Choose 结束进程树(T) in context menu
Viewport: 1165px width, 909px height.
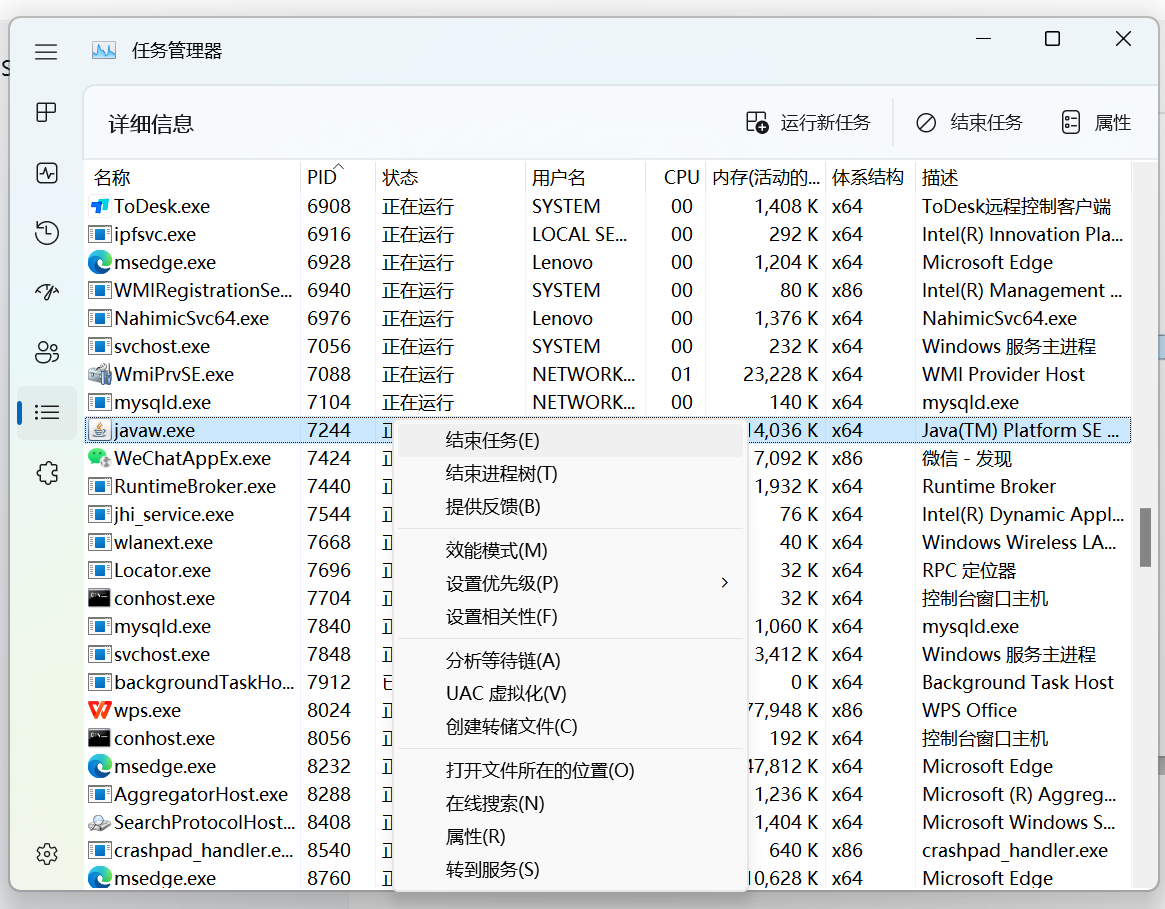pyautogui.click(x=571, y=473)
